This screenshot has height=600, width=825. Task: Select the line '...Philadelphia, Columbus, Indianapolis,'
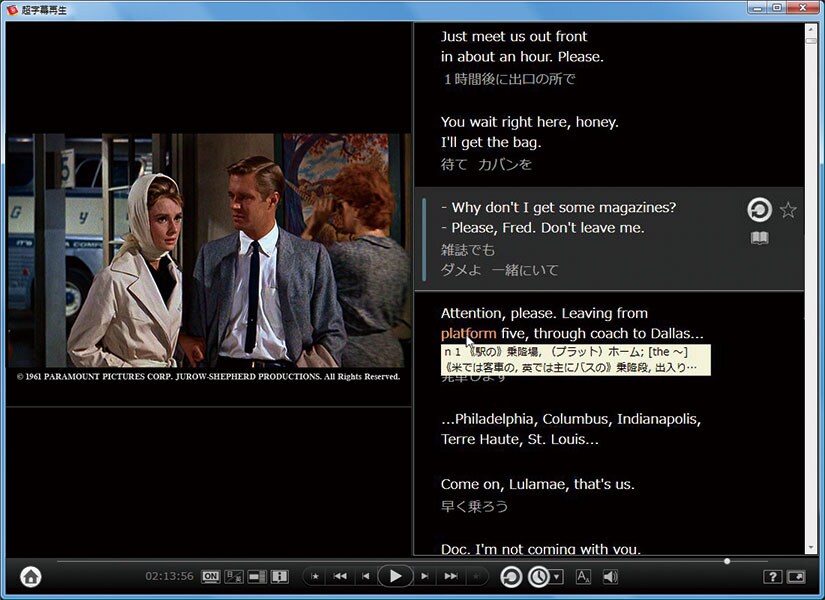pos(571,419)
